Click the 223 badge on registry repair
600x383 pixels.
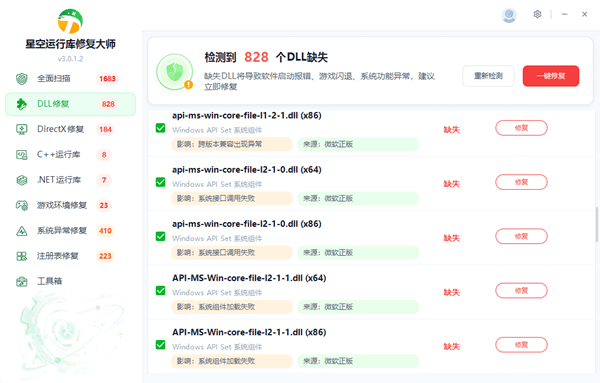tap(105, 256)
